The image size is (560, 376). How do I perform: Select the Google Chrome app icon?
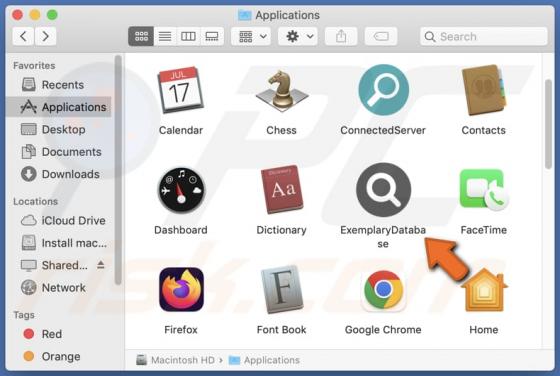[x=383, y=290]
